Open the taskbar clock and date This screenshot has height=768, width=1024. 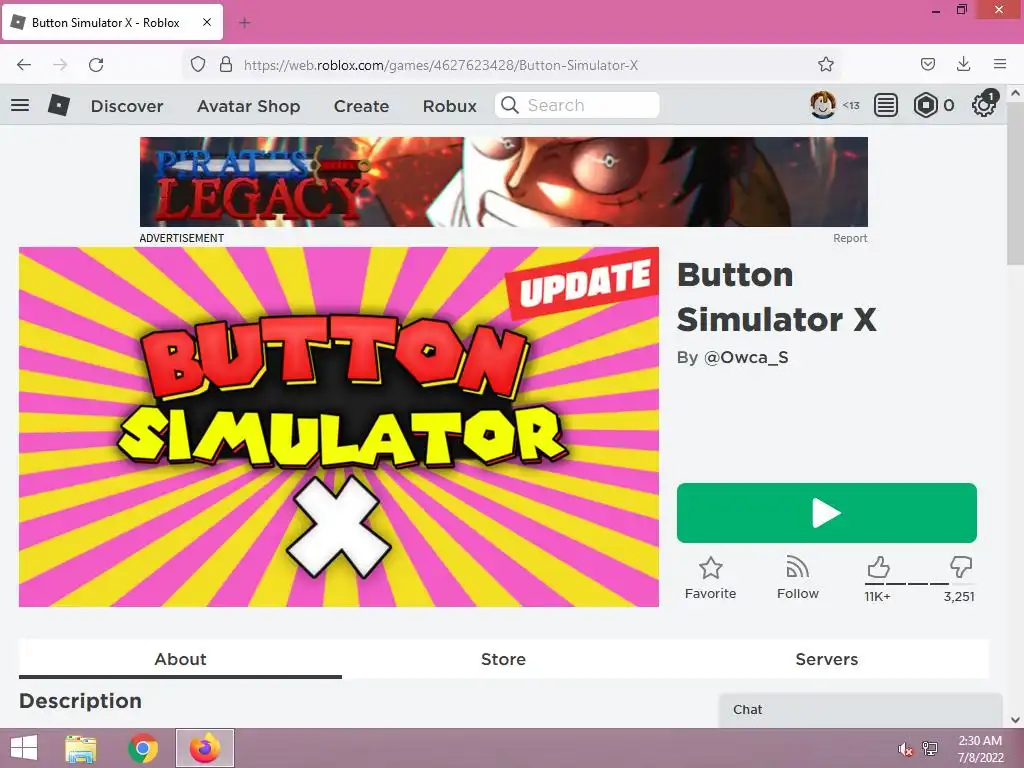(x=980, y=749)
